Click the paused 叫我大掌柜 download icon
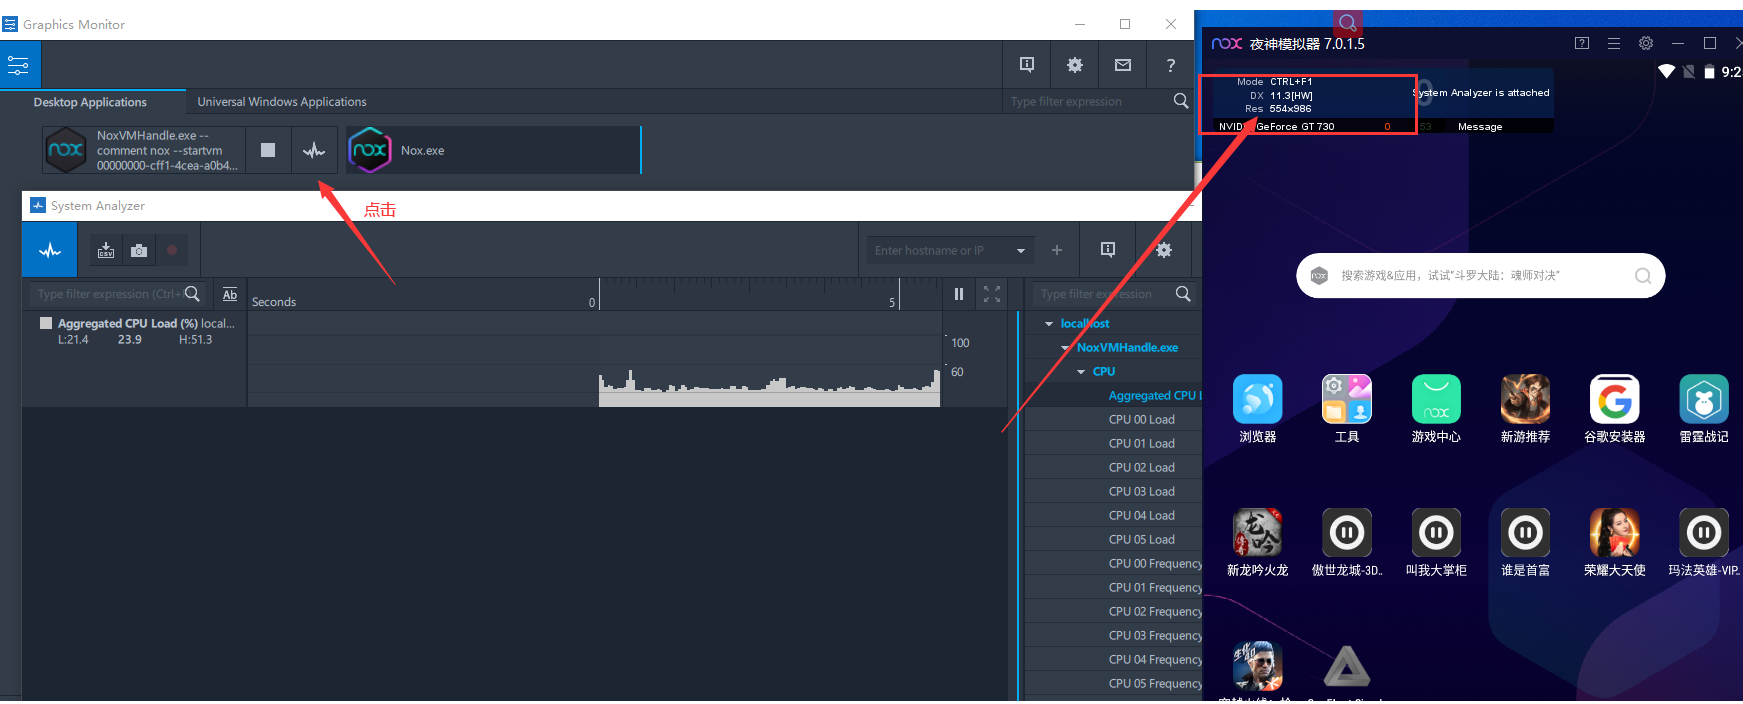 coord(1436,533)
